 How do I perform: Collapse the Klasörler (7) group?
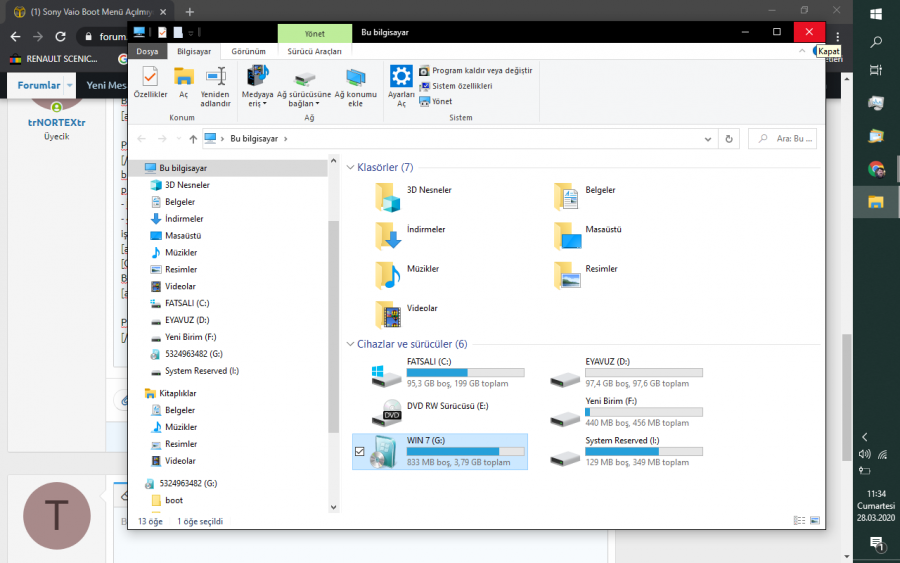349,167
